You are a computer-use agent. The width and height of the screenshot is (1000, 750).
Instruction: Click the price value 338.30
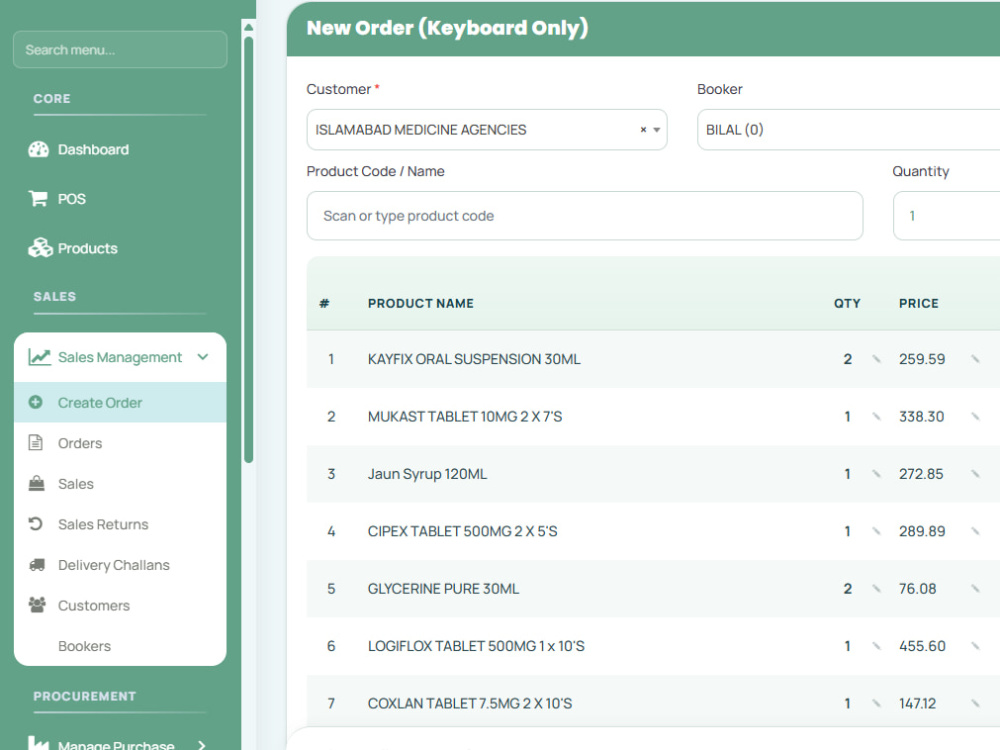[922, 416]
